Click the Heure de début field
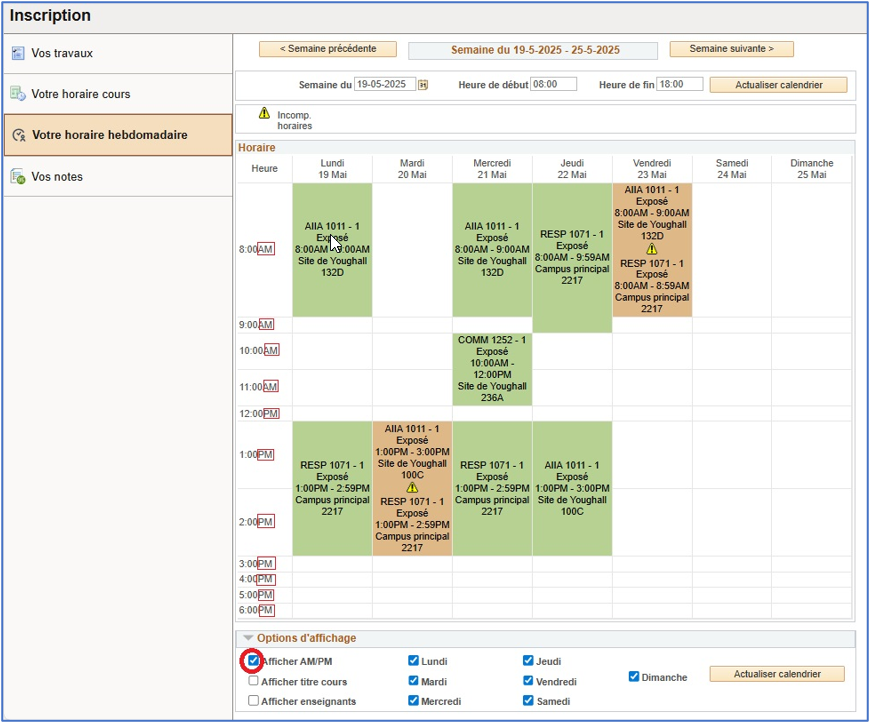870x724 pixels. [554, 85]
